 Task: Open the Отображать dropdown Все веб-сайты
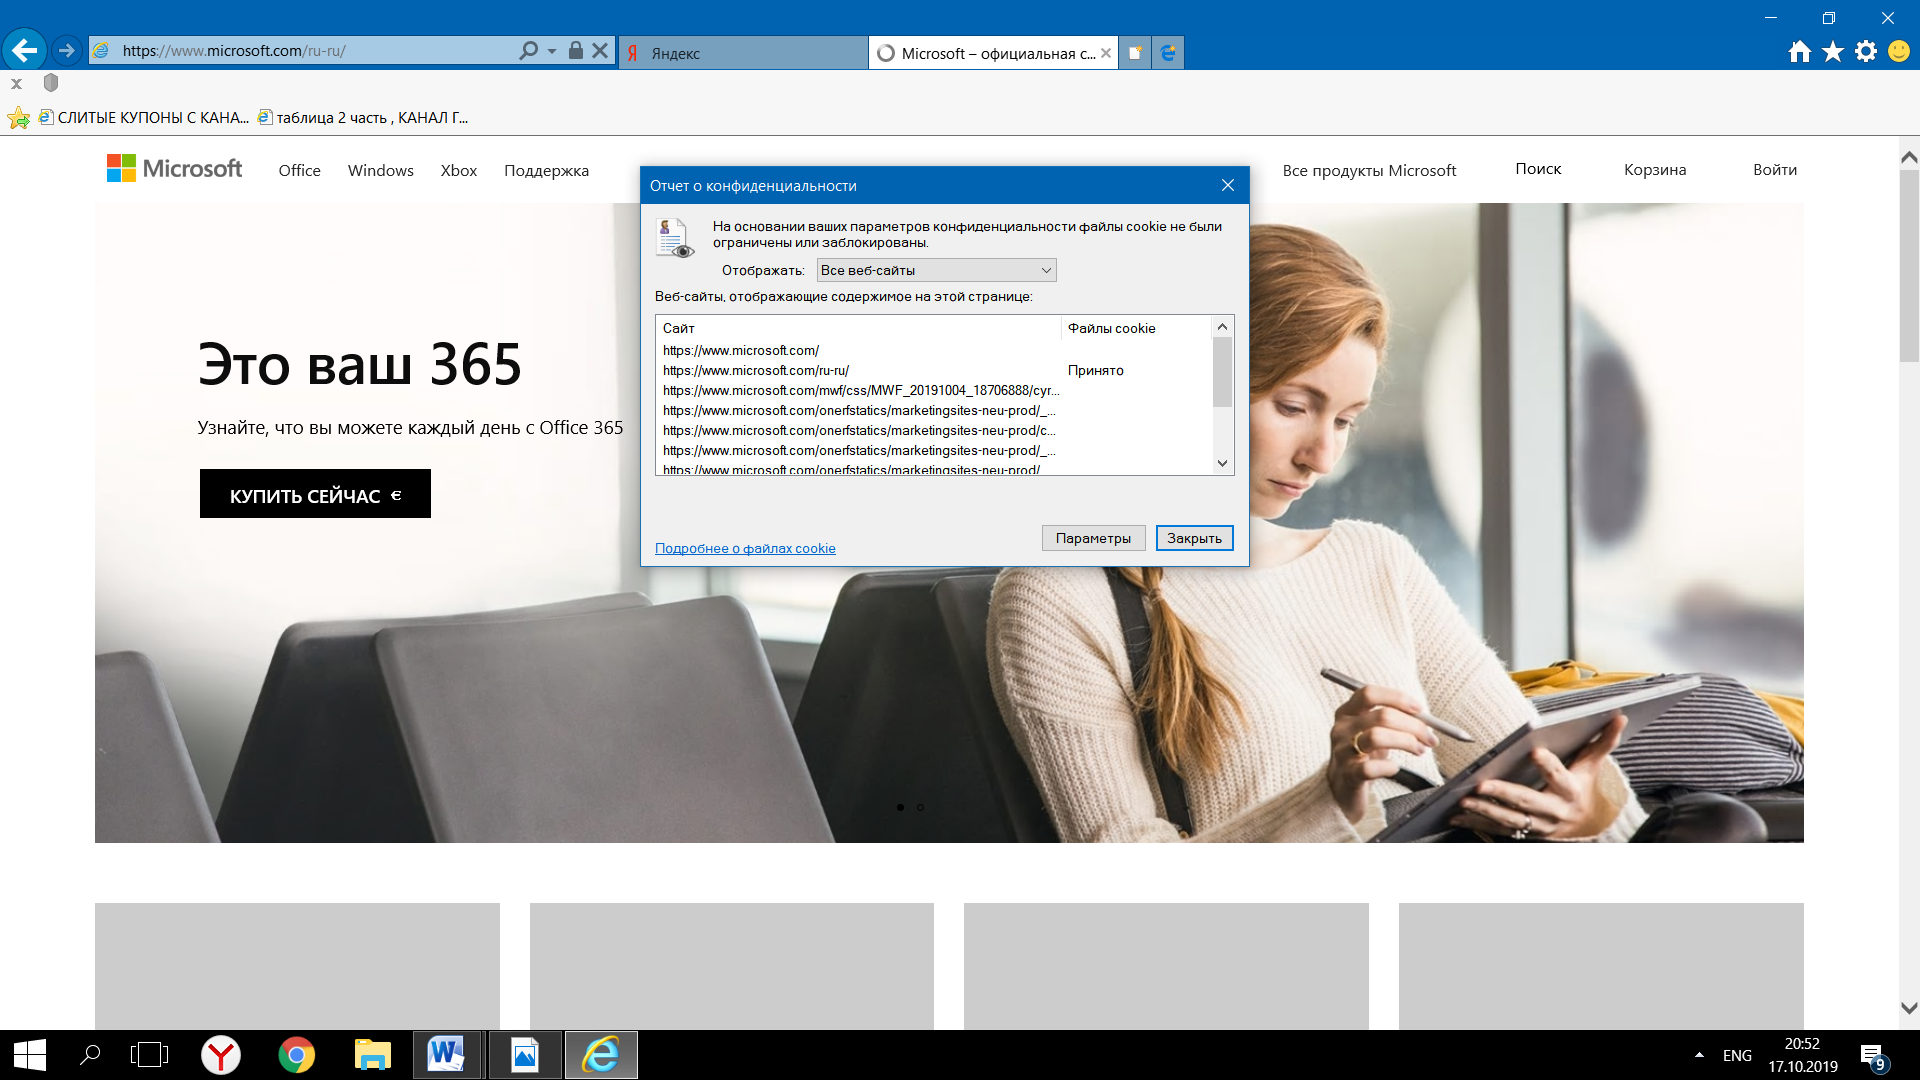936,270
